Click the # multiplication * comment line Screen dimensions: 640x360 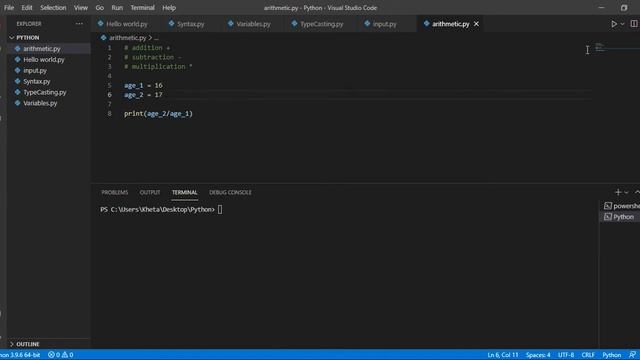(x=158, y=67)
